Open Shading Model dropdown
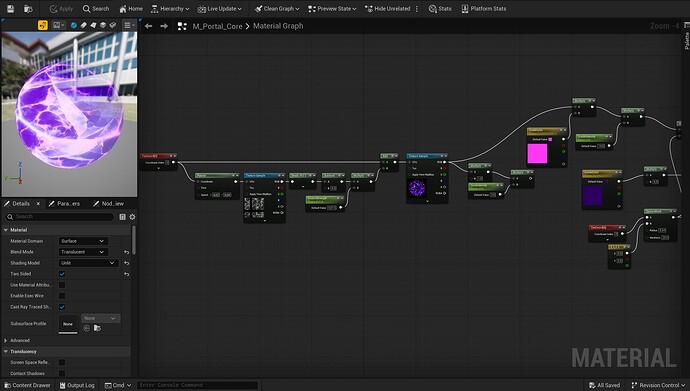 click(x=88, y=263)
